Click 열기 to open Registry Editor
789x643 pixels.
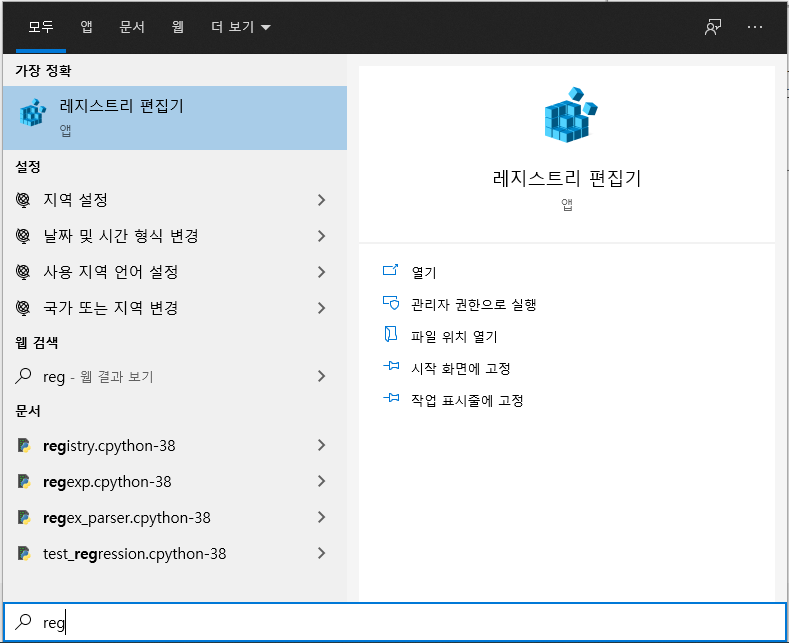[x=424, y=272]
